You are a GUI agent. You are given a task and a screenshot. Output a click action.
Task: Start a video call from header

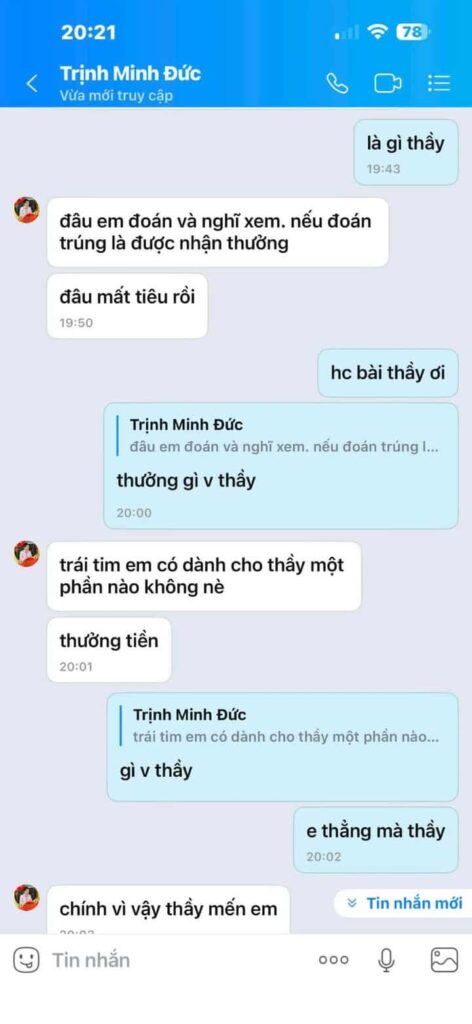pyautogui.click(x=388, y=84)
